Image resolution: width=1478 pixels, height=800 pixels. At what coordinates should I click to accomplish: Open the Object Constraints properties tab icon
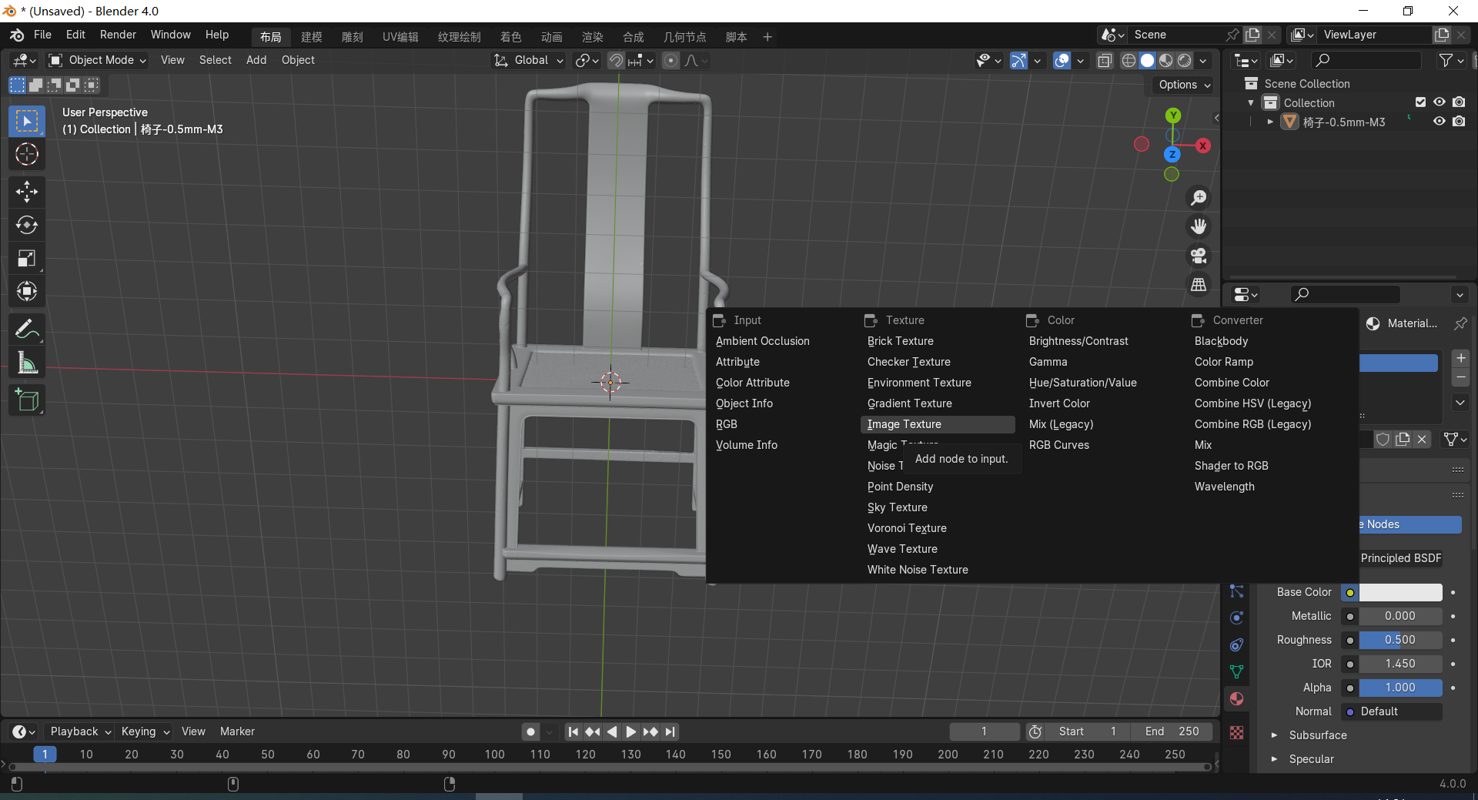click(x=1237, y=645)
